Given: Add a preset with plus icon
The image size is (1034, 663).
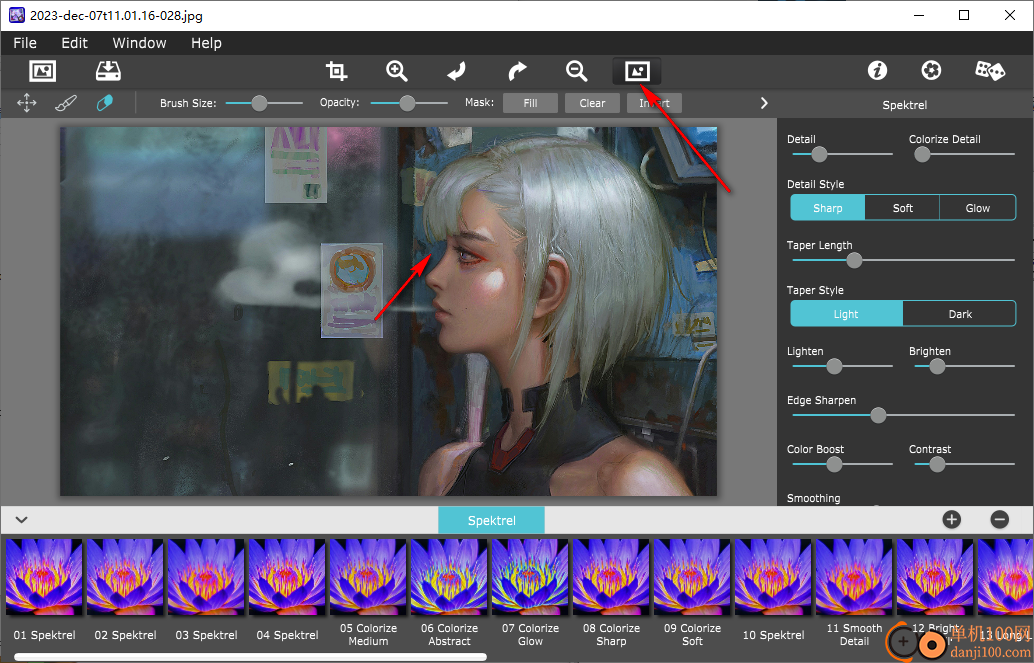Looking at the screenshot, I should click(952, 520).
